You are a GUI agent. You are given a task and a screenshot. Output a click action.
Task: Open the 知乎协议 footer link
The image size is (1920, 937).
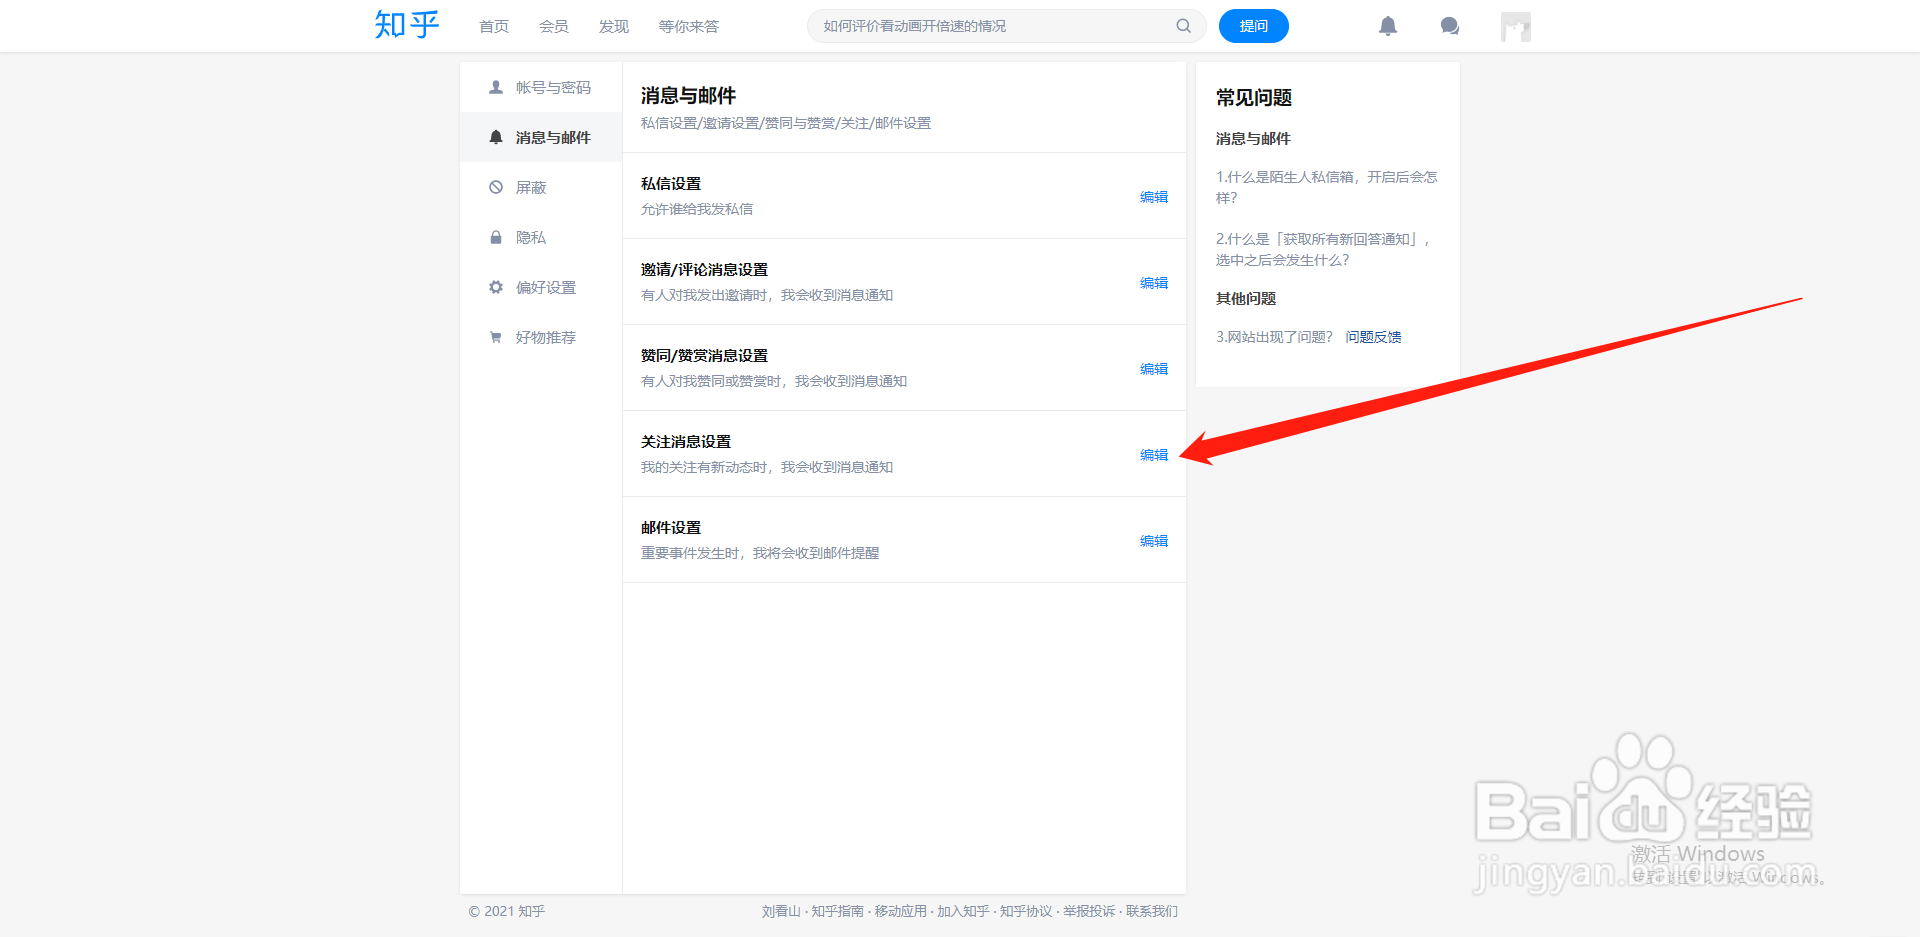(x=1026, y=911)
